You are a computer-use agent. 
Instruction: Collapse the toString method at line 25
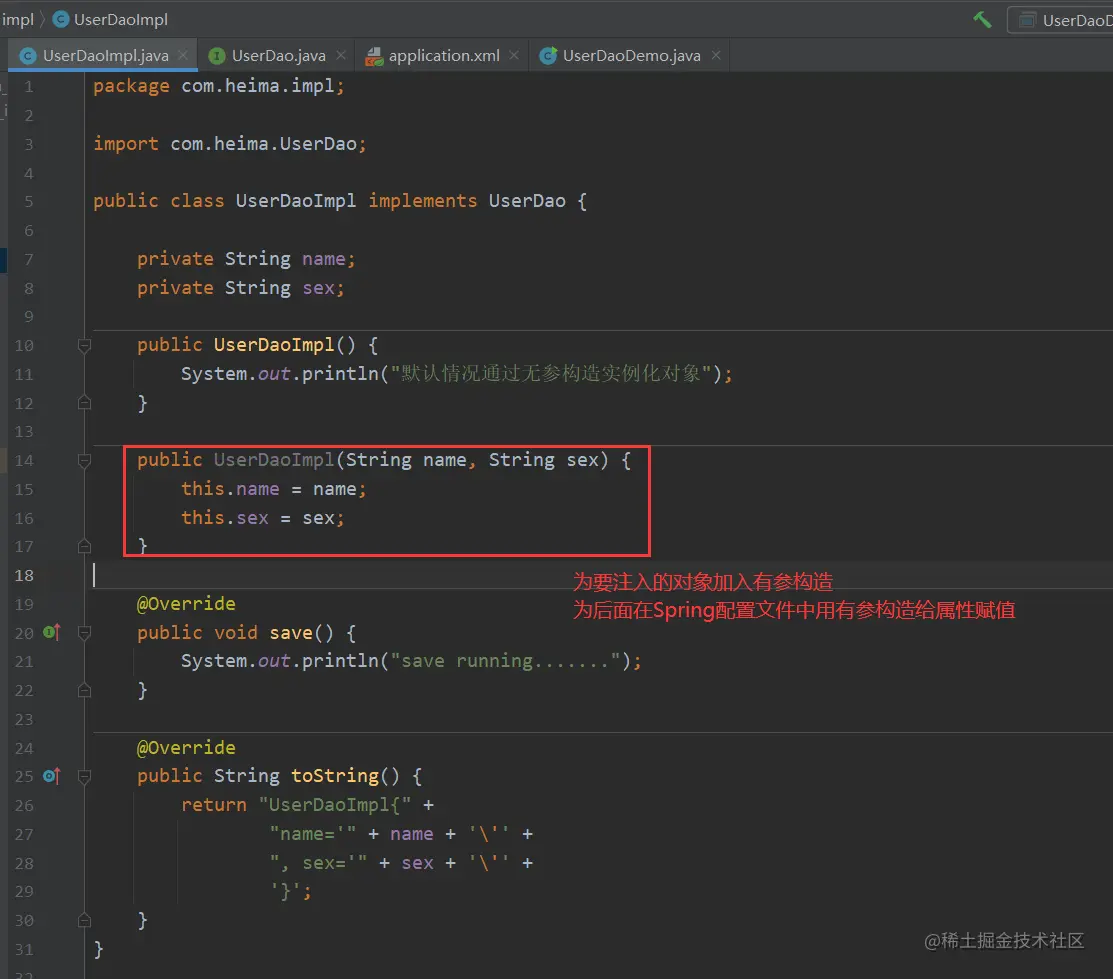84,777
